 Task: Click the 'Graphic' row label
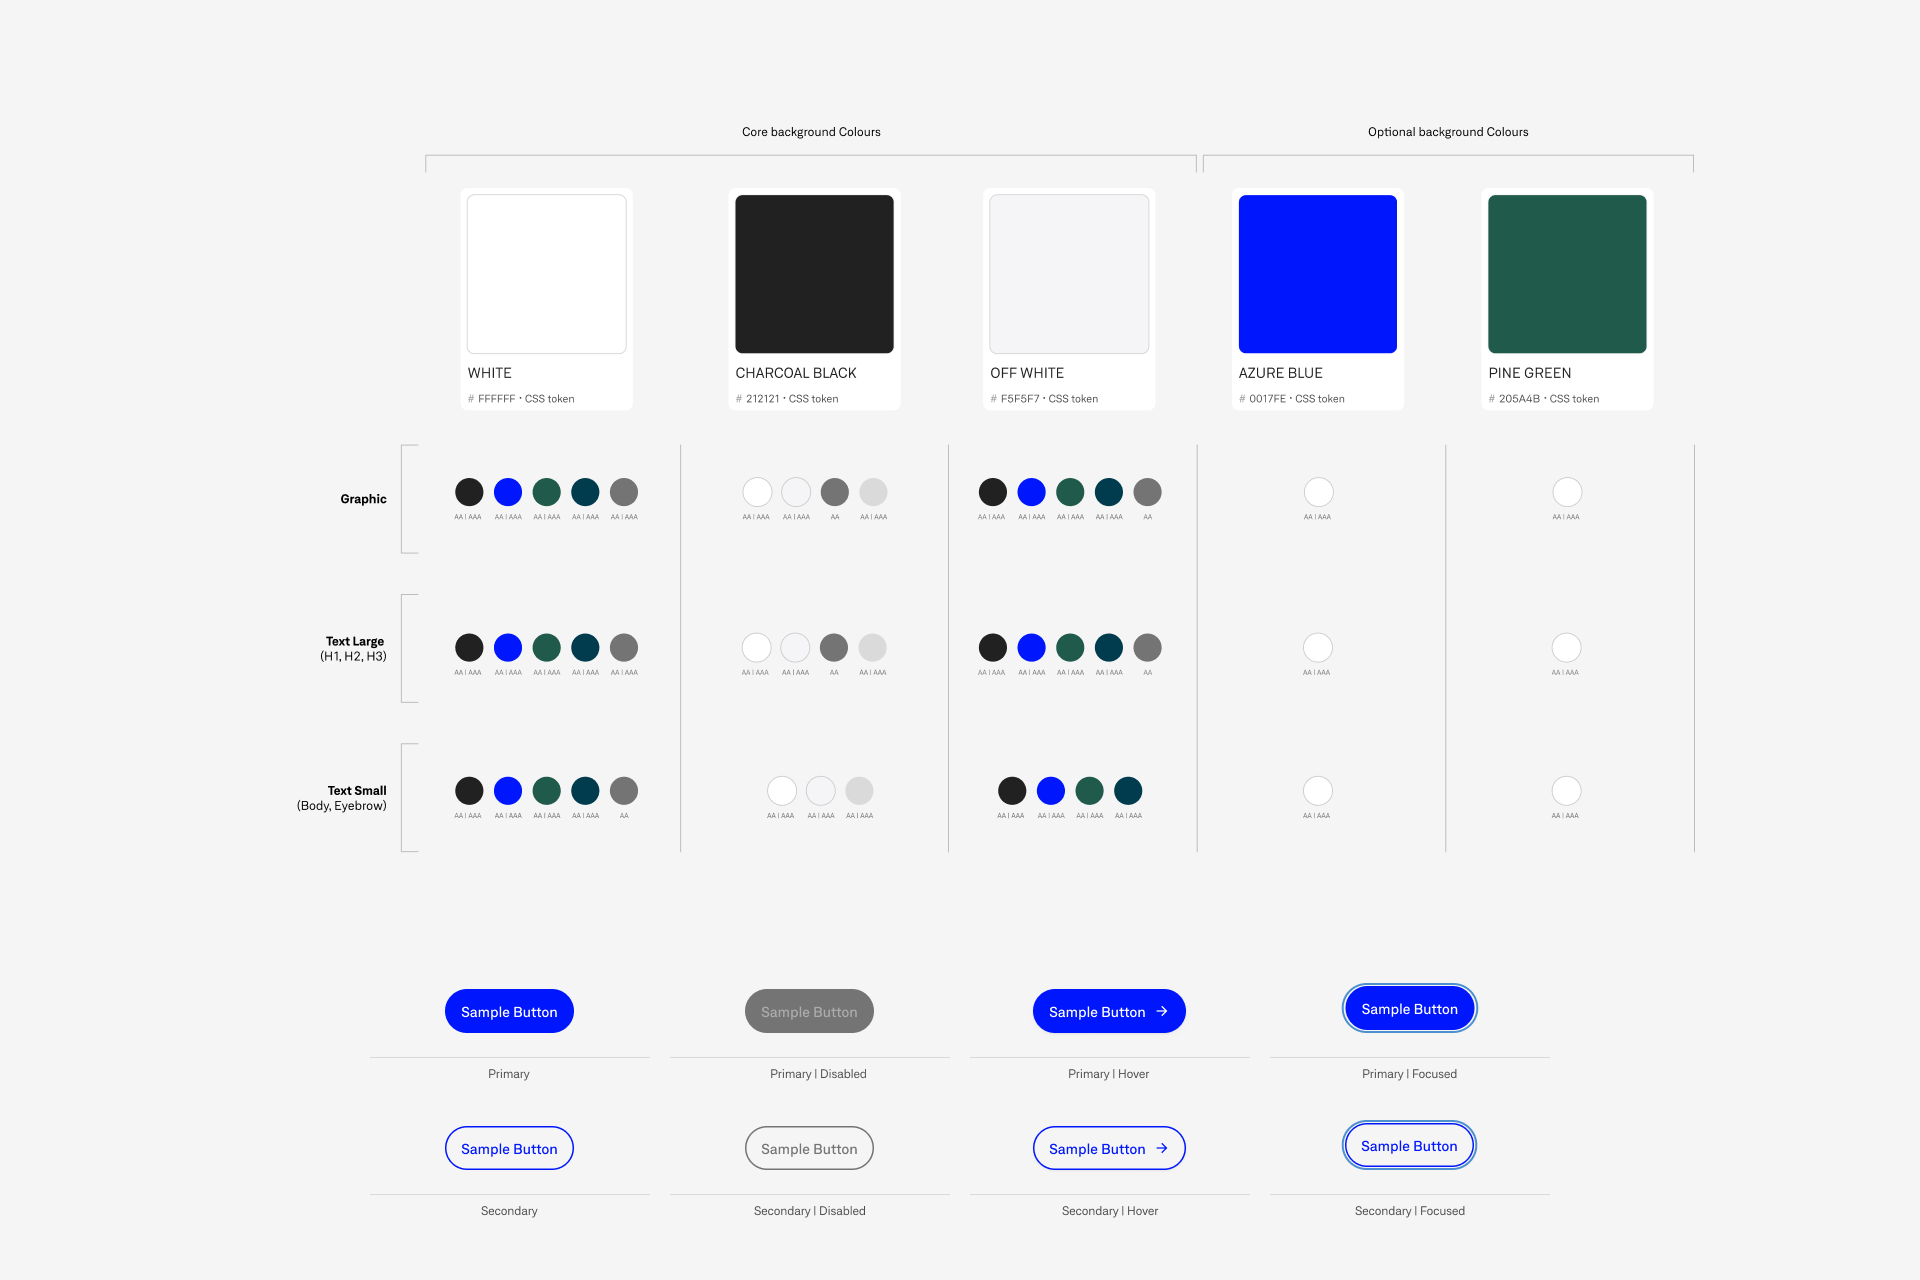pyautogui.click(x=363, y=499)
